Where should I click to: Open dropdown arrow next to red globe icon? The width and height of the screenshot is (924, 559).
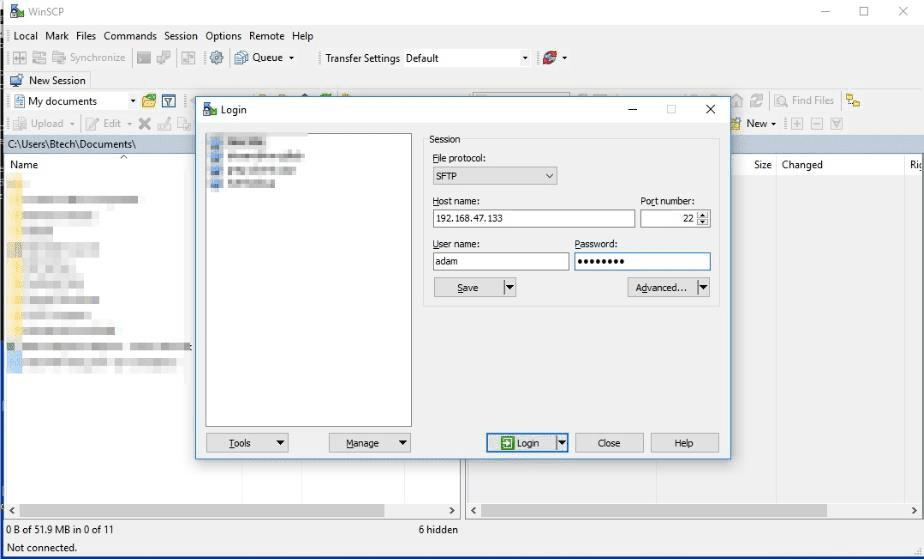(565, 58)
